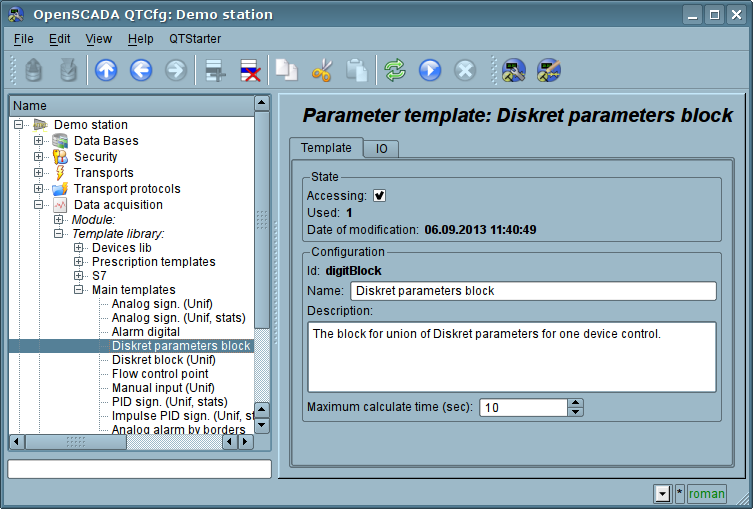Expand the Security node
This screenshot has height=509, width=753.
pos(38,157)
